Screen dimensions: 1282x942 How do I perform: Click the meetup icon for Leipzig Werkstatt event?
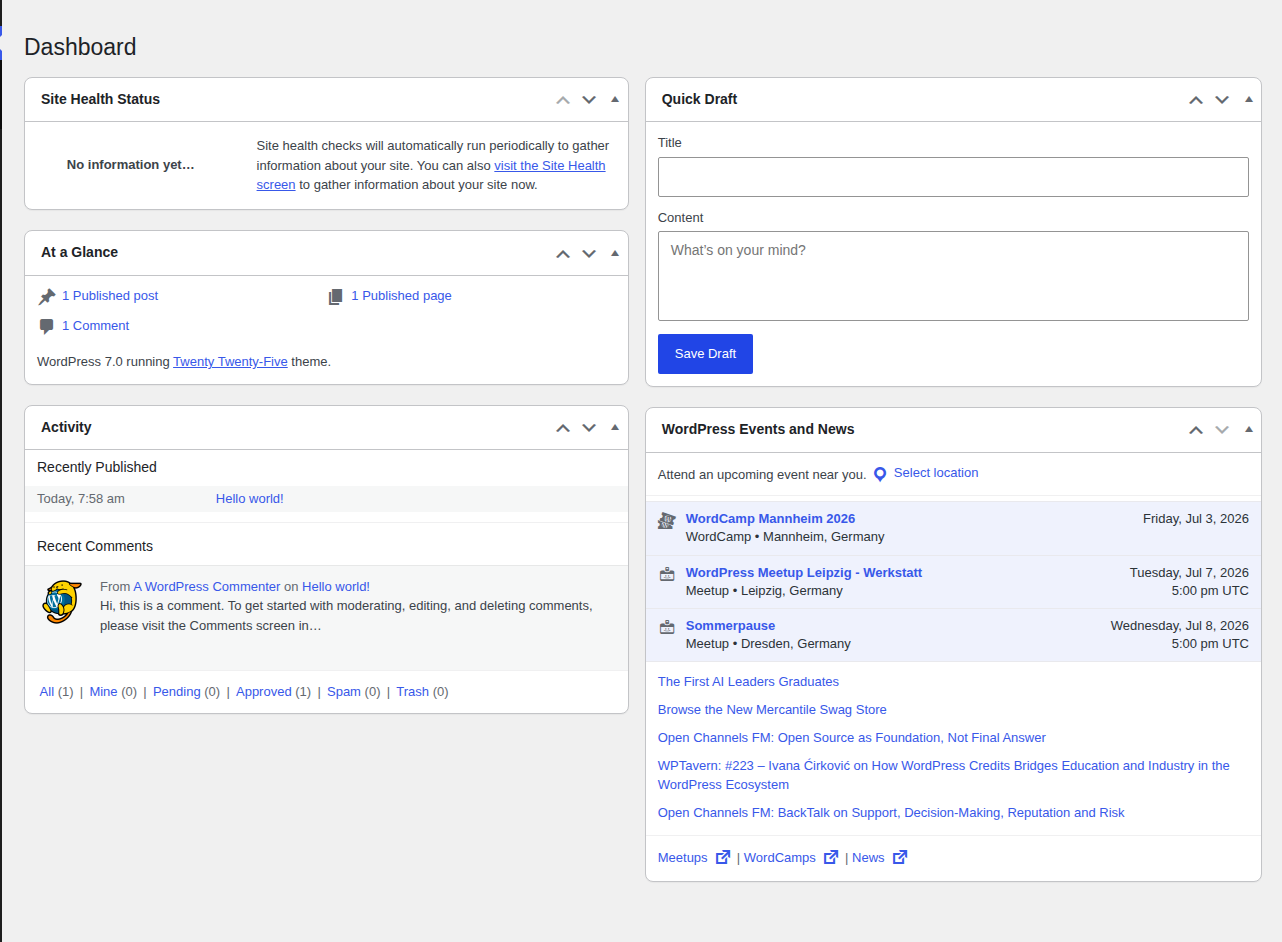pyautogui.click(x=667, y=574)
